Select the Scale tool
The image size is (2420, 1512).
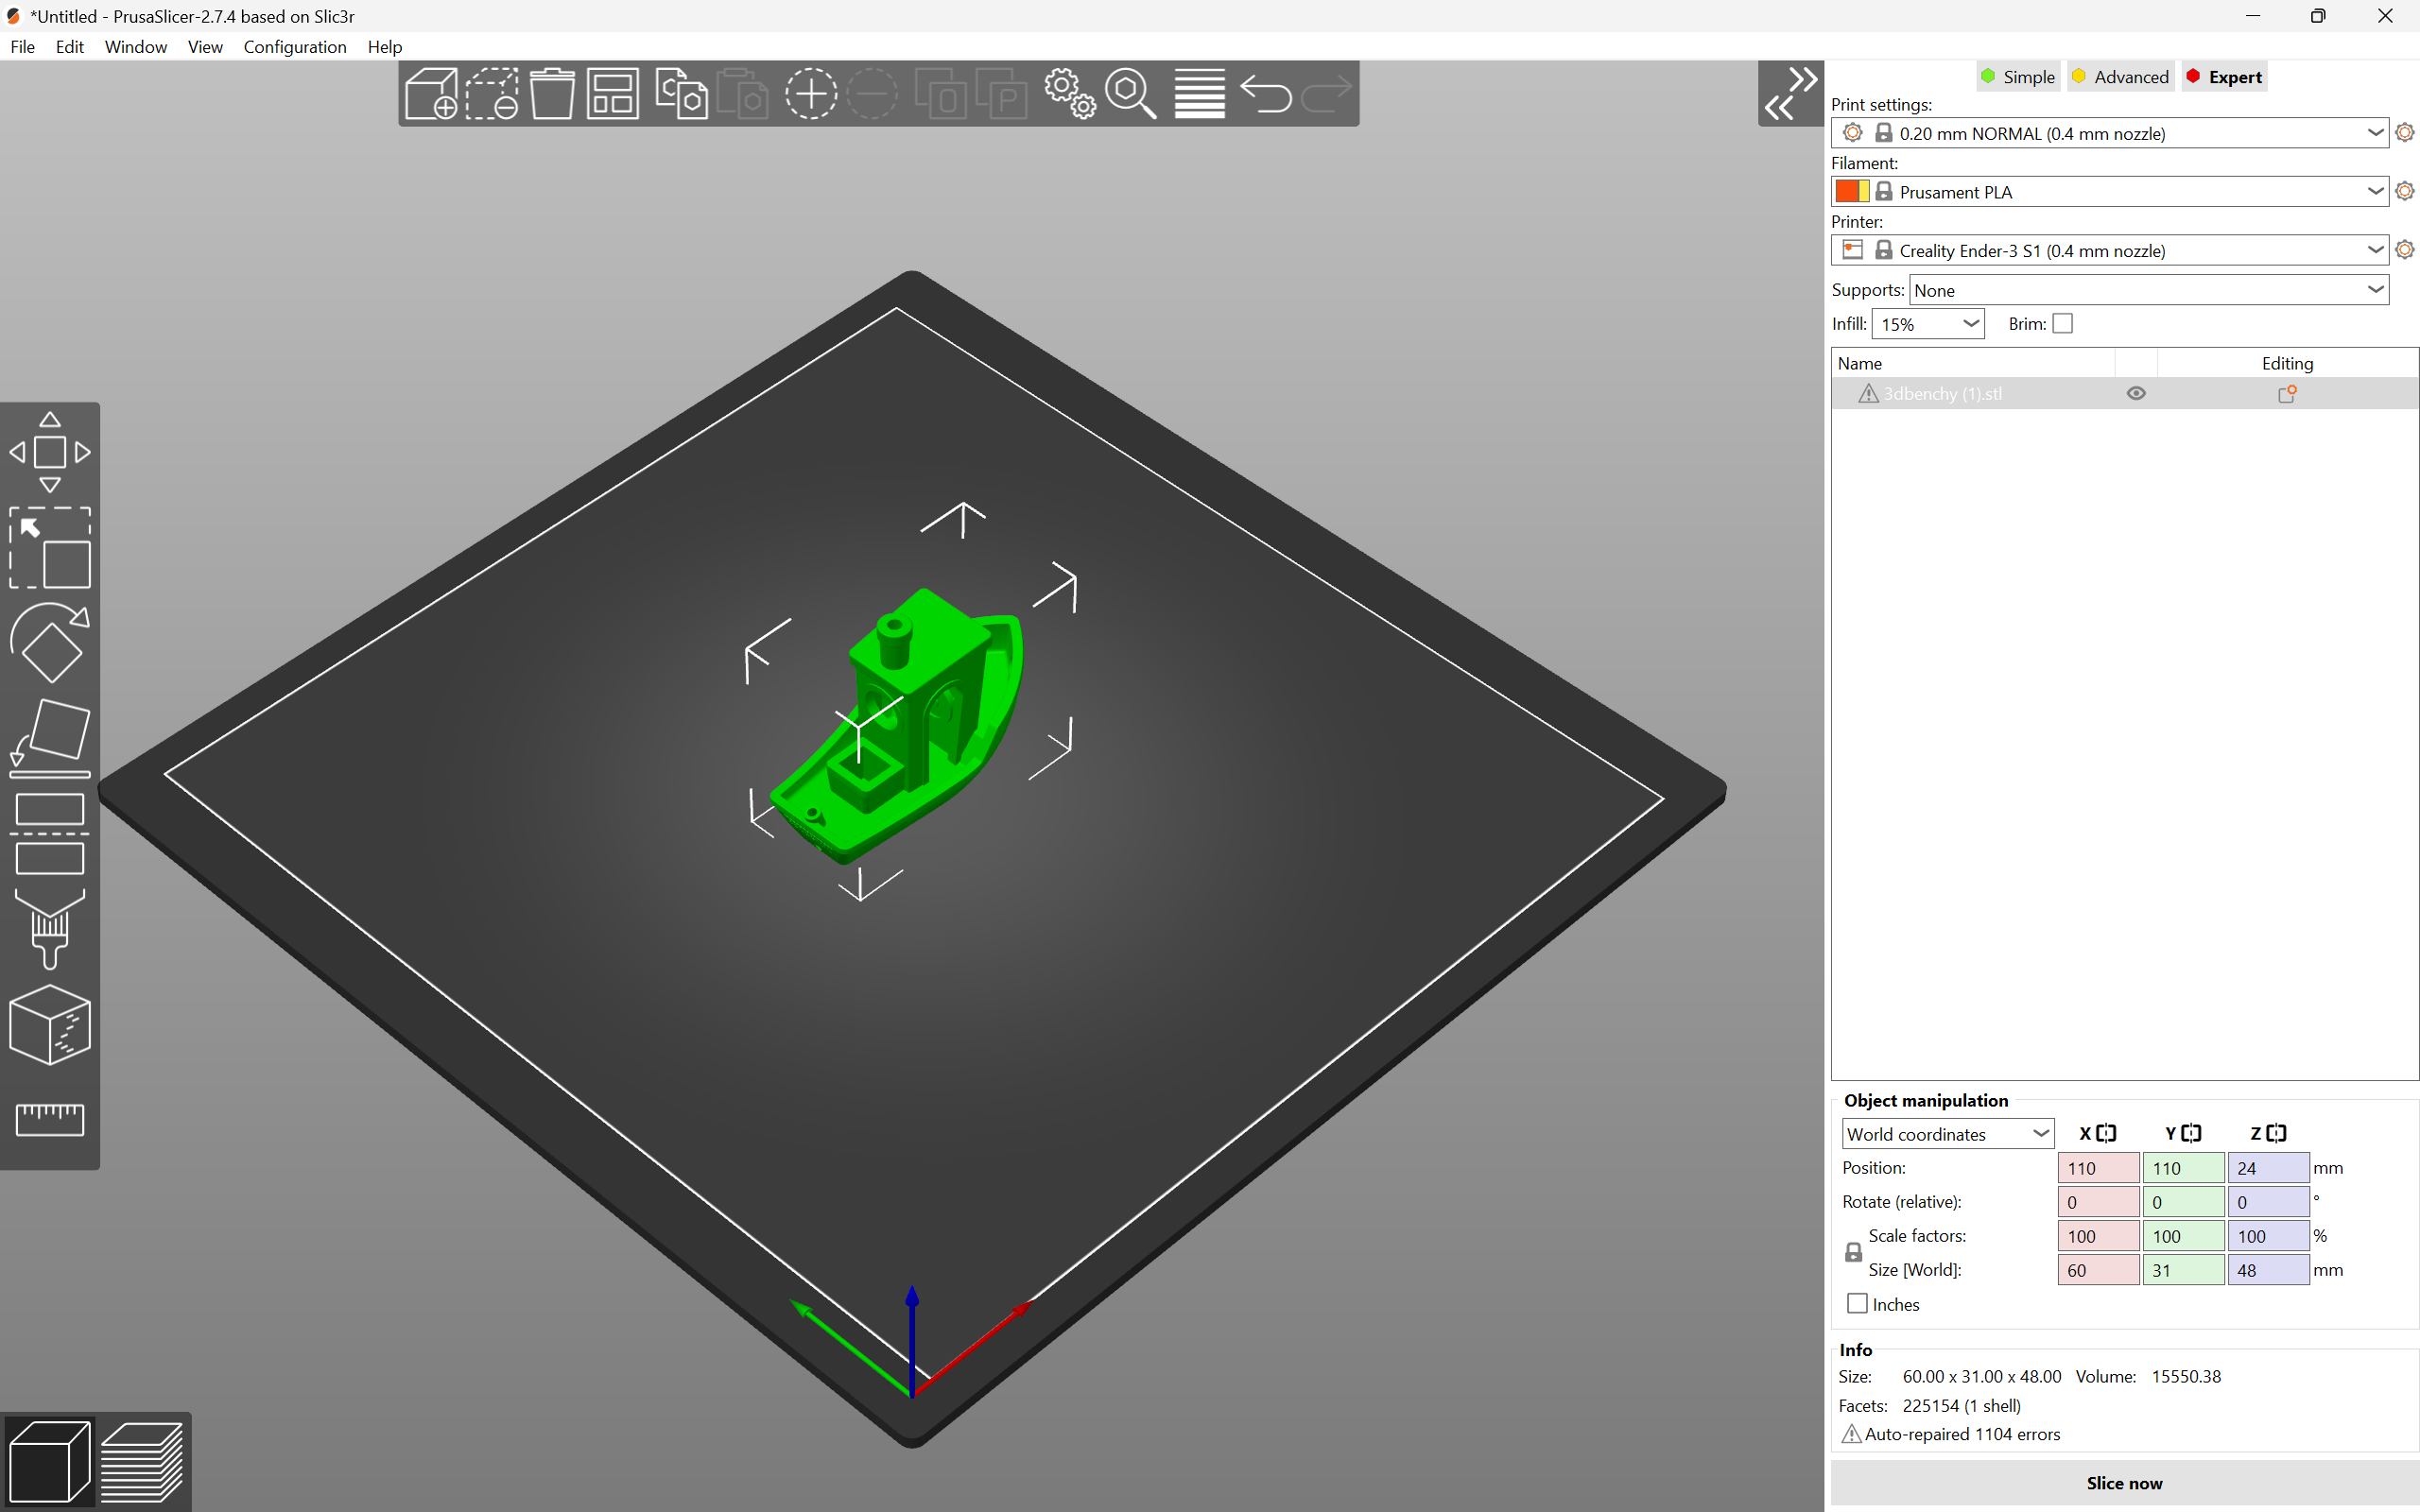pos(50,548)
